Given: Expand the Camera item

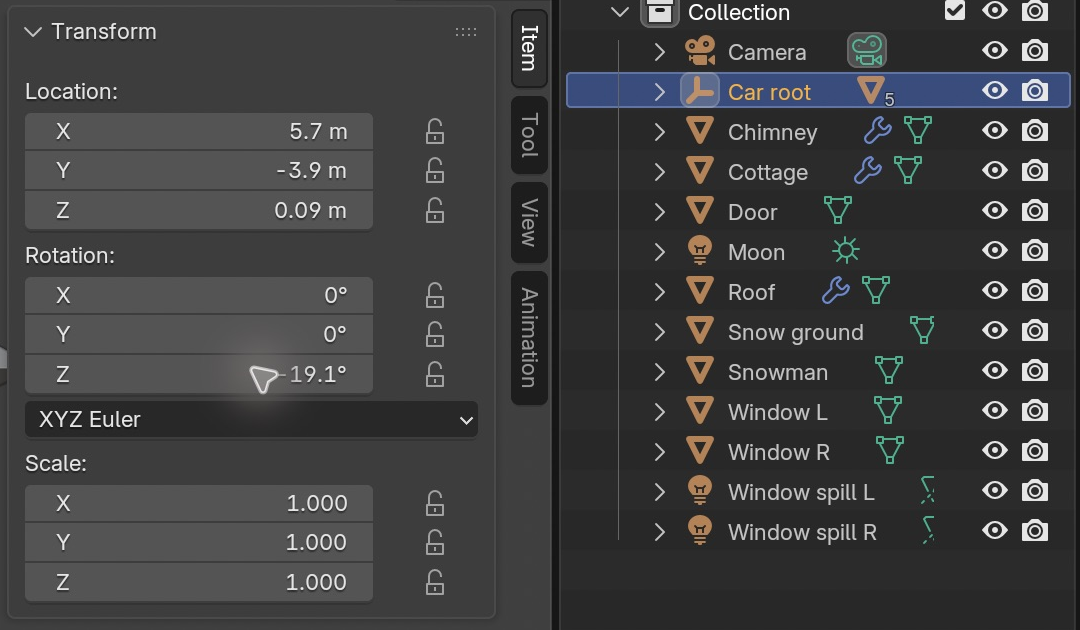Looking at the screenshot, I should 659,52.
